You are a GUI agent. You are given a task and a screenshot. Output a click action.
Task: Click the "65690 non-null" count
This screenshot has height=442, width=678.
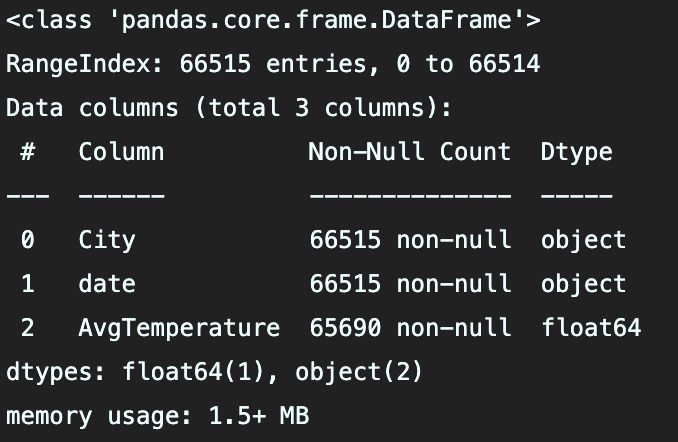pyautogui.click(x=409, y=328)
